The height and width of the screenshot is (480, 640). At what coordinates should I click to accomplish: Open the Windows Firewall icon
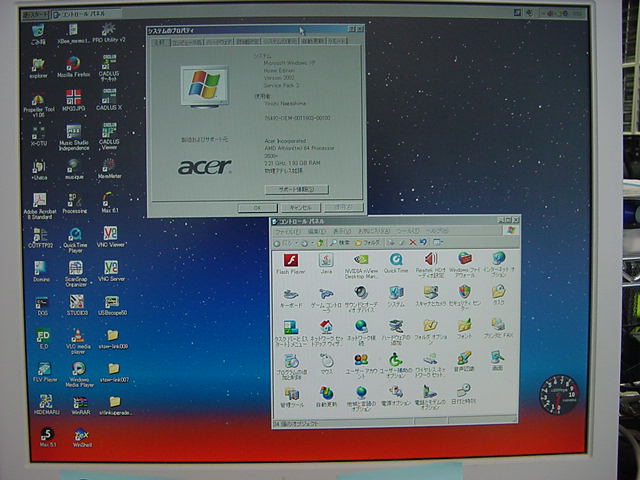[x=465, y=261]
